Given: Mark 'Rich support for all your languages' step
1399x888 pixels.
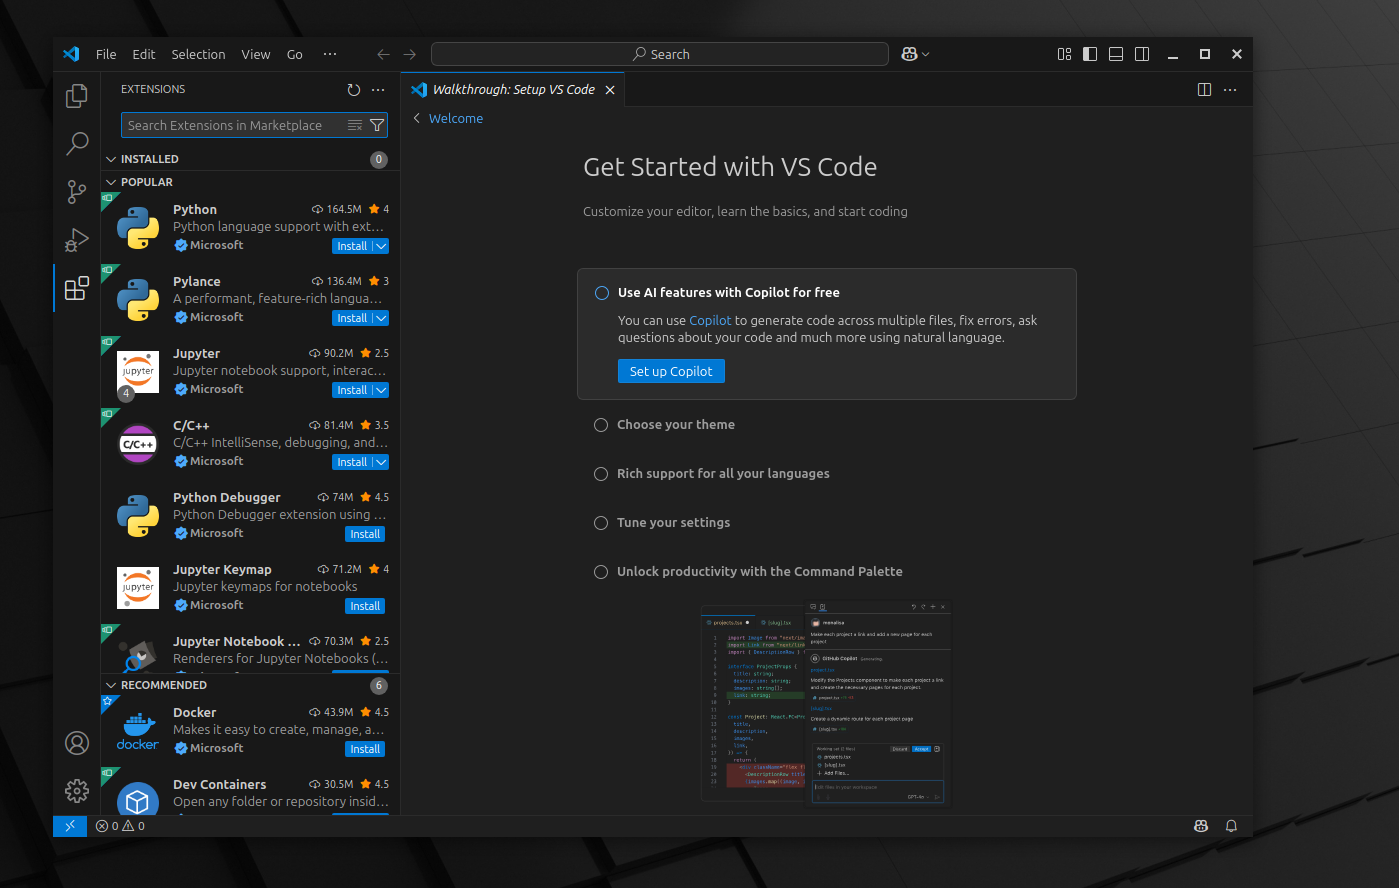Looking at the screenshot, I should 601,474.
